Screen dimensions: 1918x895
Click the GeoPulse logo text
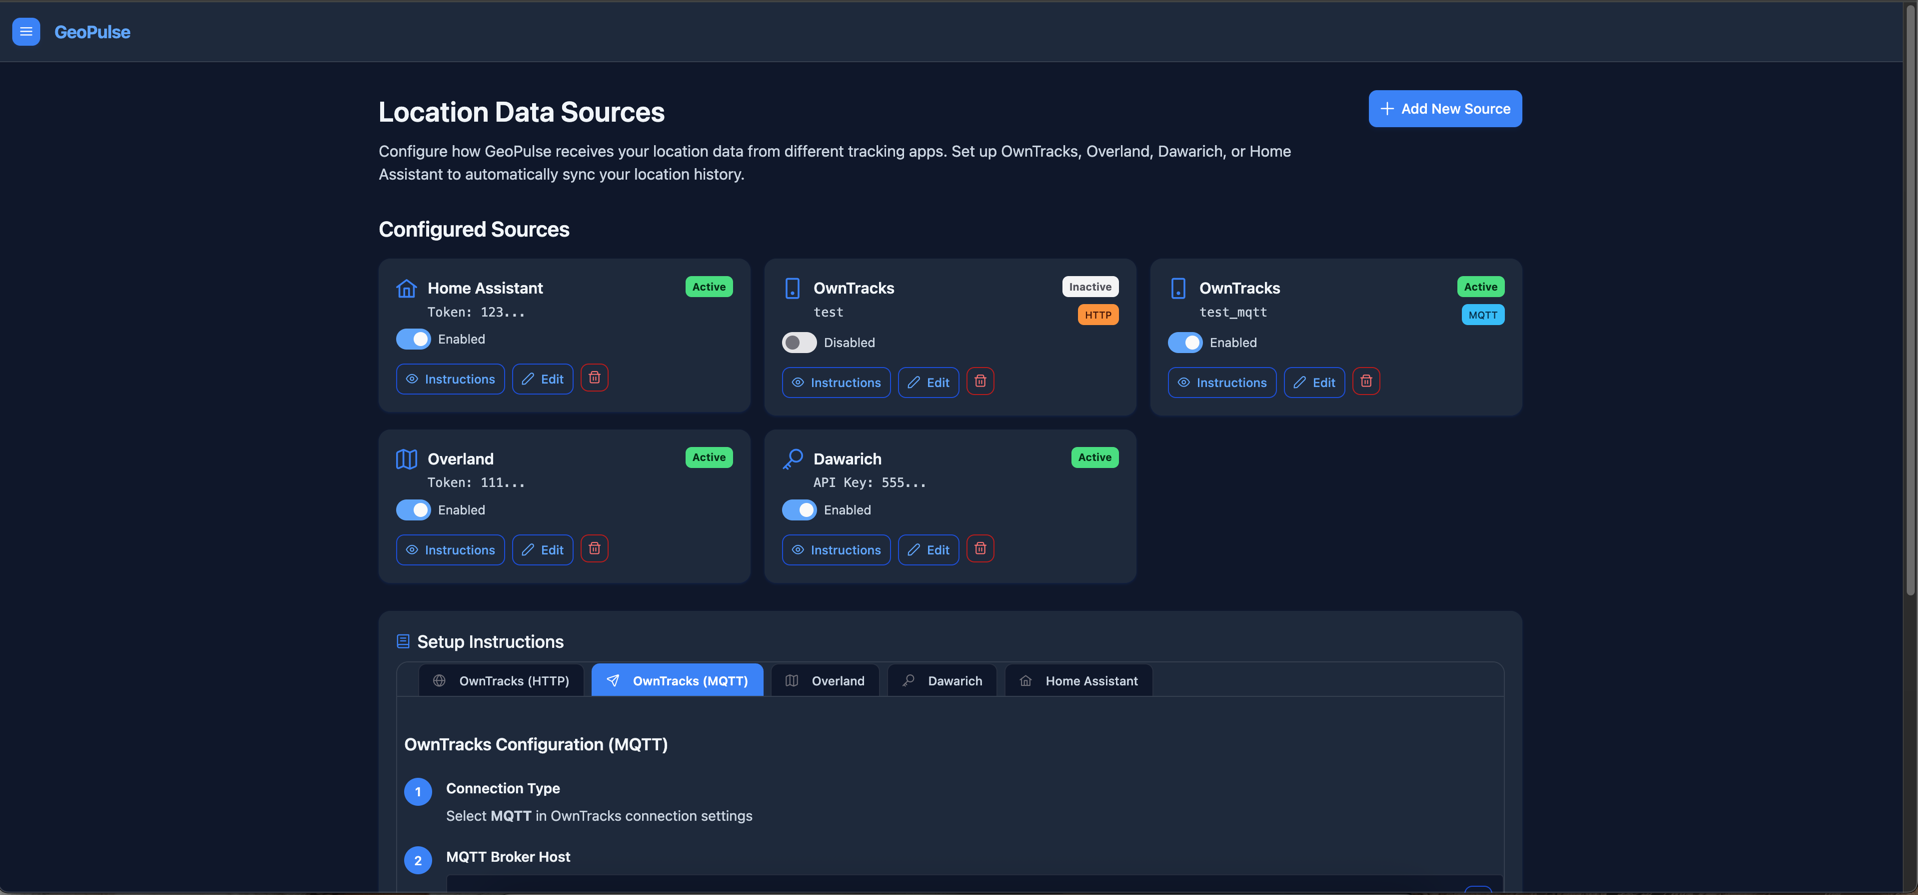(x=92, y=32)
